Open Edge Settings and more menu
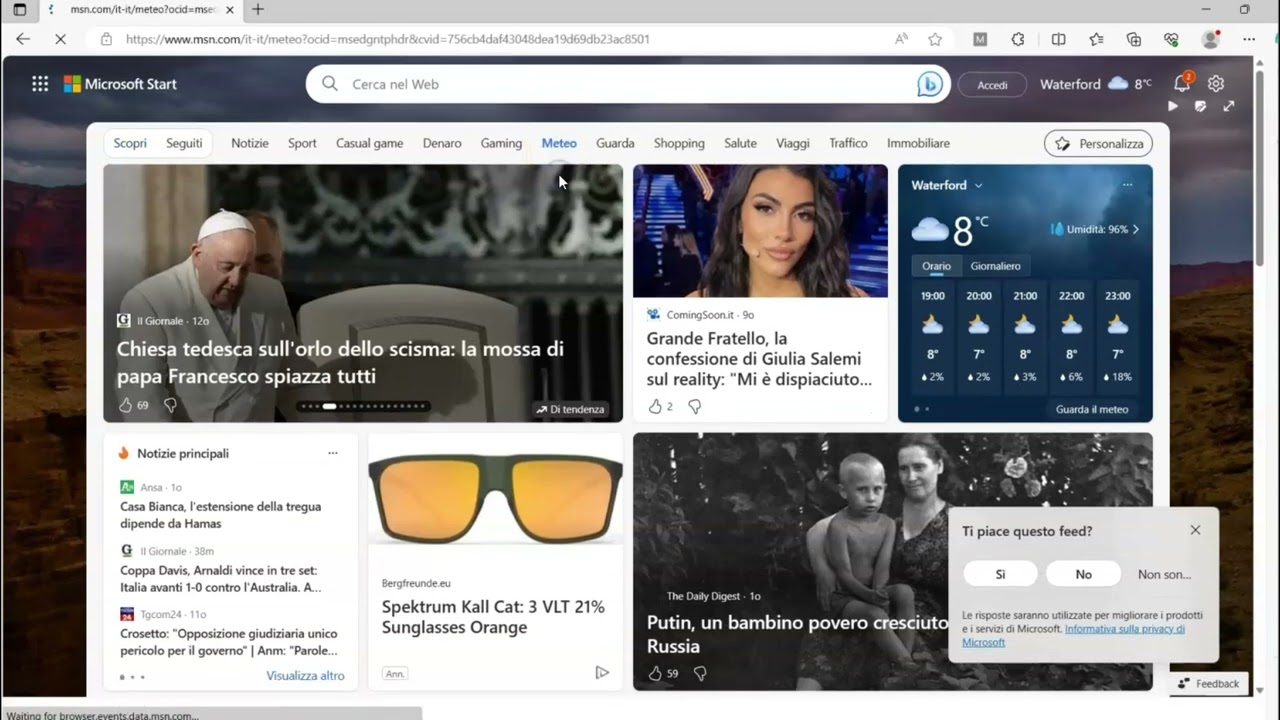Screen dimensions: 1280x720 [1249, 39]
